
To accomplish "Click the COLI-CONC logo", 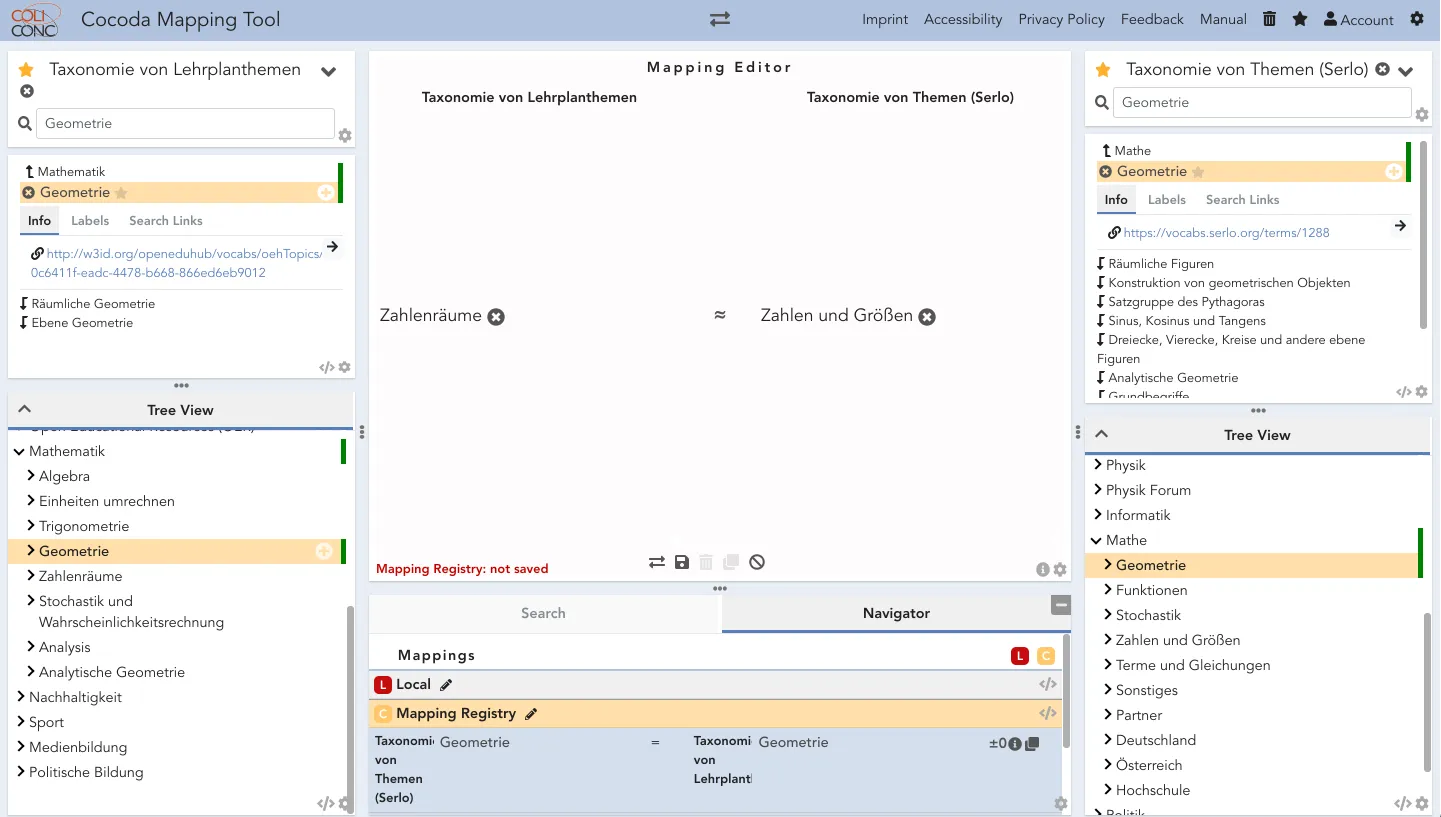I will [x=35, y=19].
